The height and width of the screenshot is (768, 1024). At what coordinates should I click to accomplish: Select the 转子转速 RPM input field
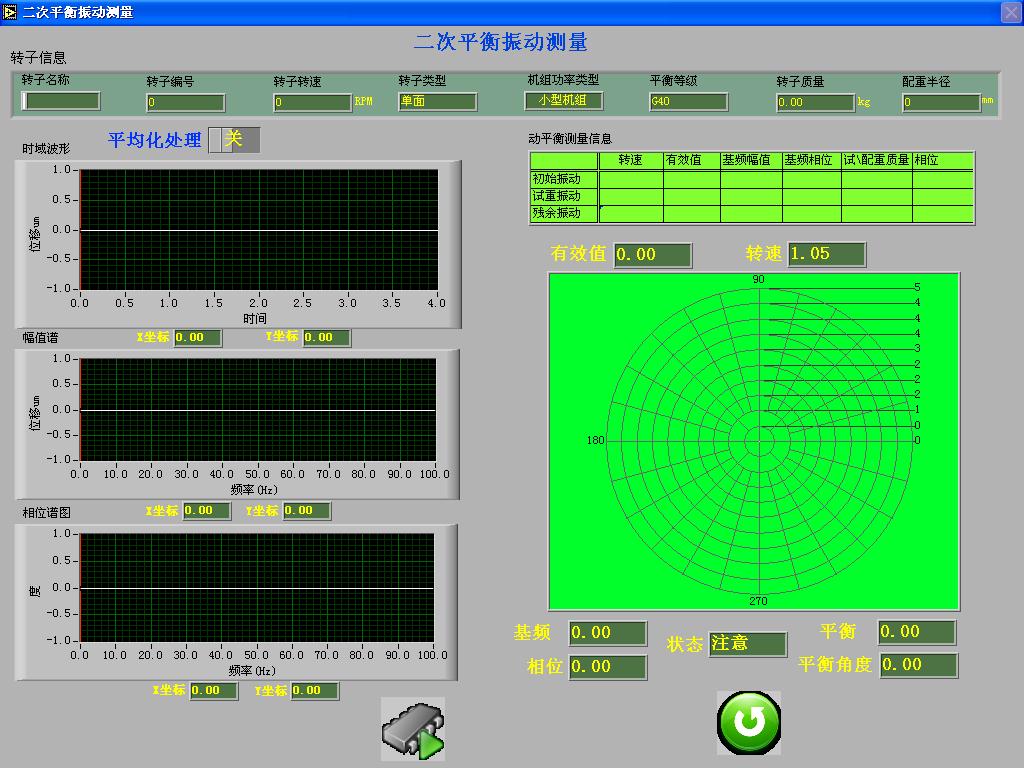point(312,103)
